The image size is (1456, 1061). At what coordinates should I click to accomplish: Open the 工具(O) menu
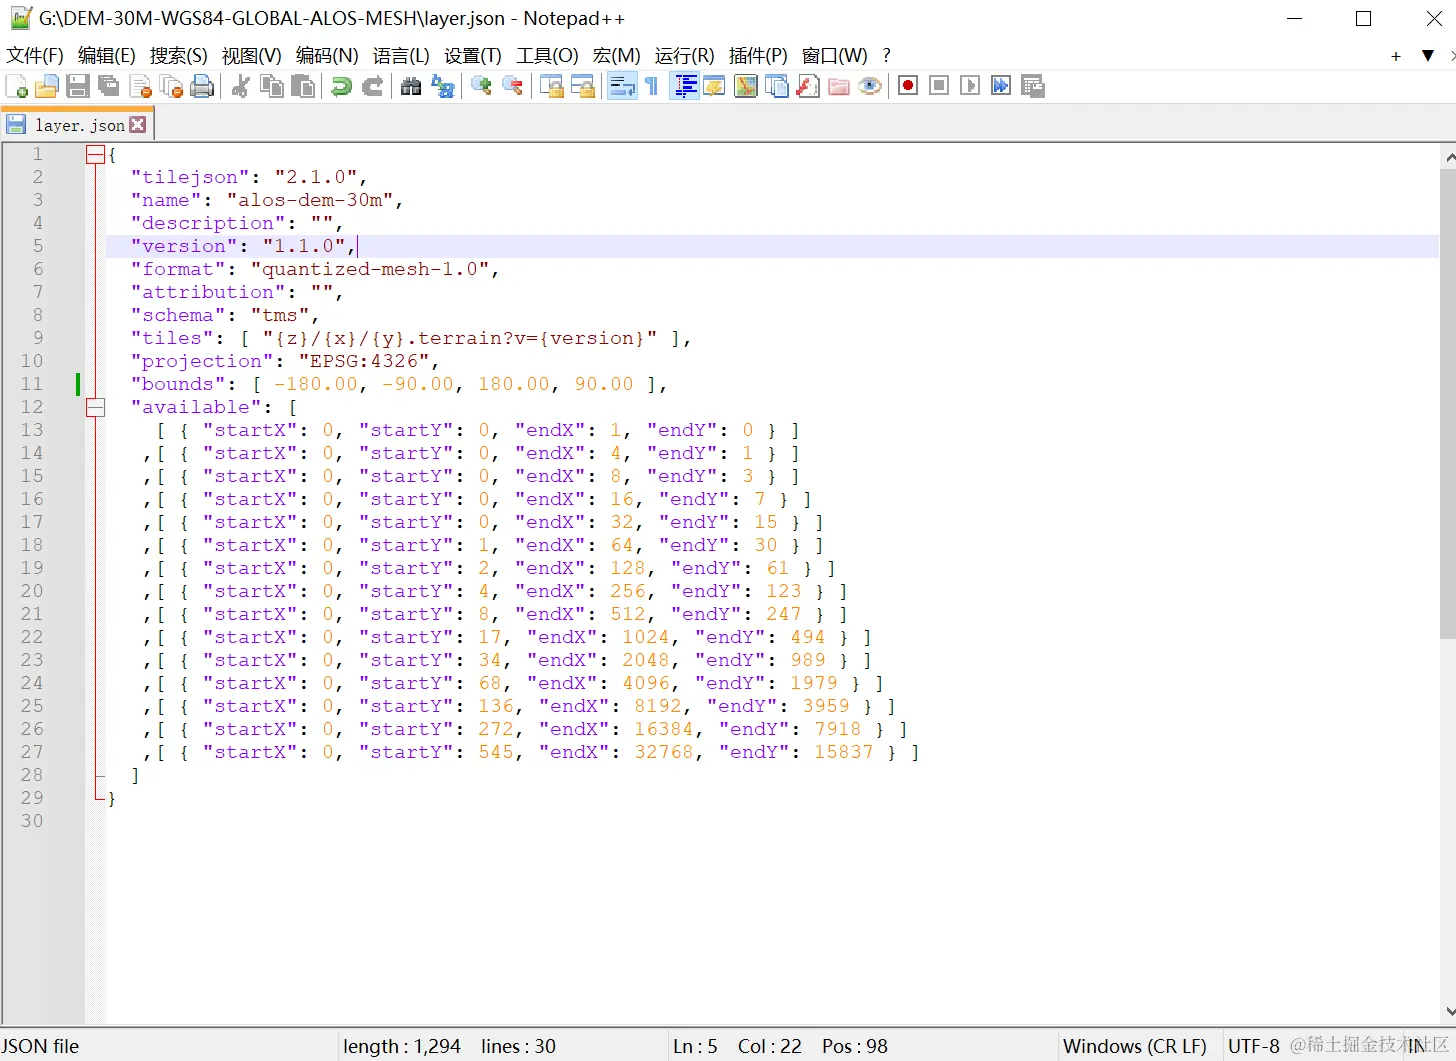click(x=547, y=56)
